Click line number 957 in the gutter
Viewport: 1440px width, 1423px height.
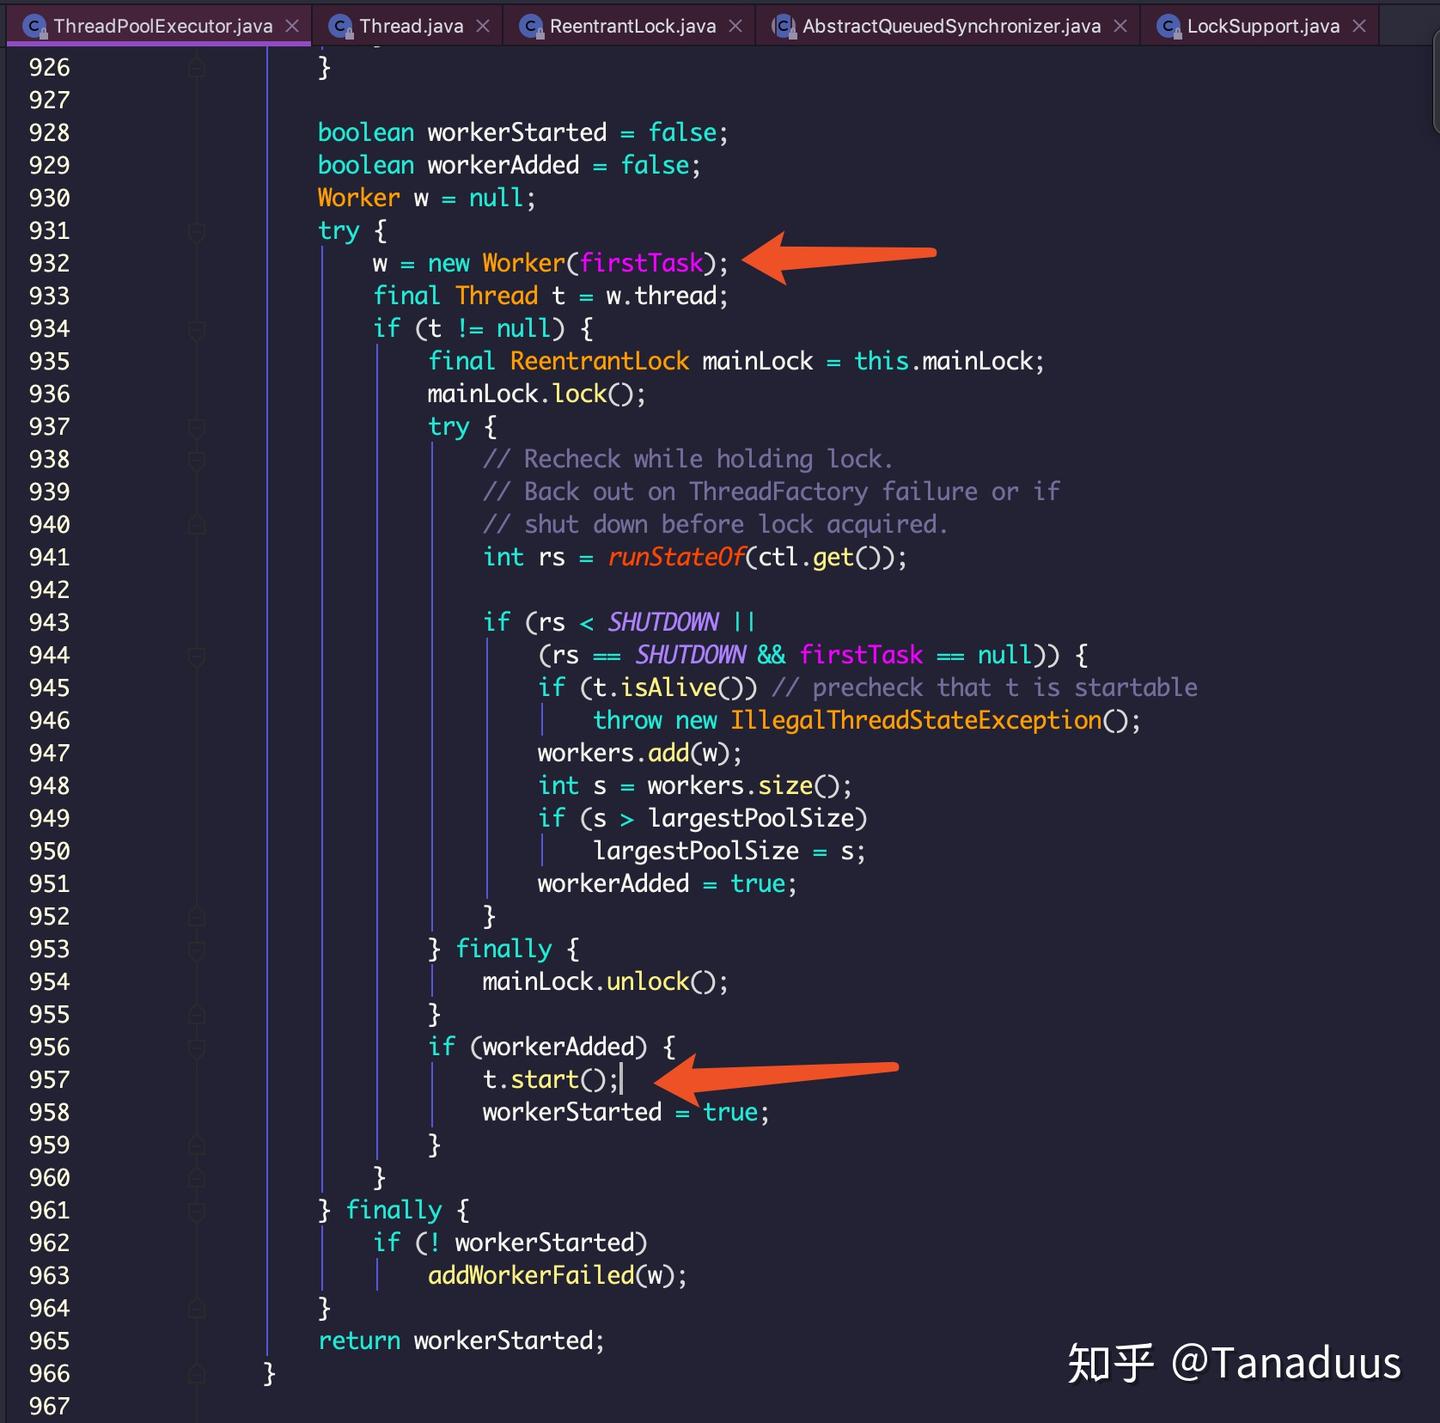[x=49, y=1080]
